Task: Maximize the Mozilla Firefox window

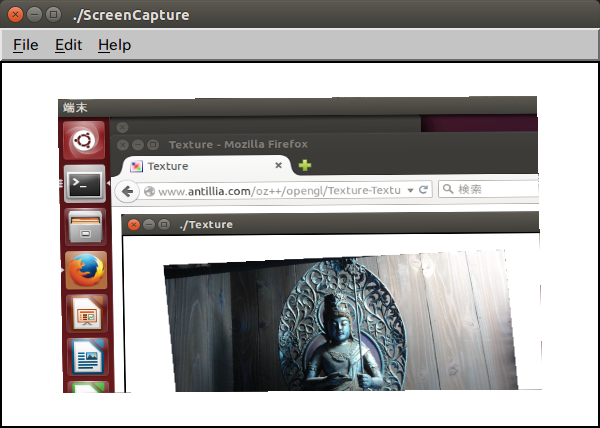Action: pyautogui.click(x=153, y=145)
